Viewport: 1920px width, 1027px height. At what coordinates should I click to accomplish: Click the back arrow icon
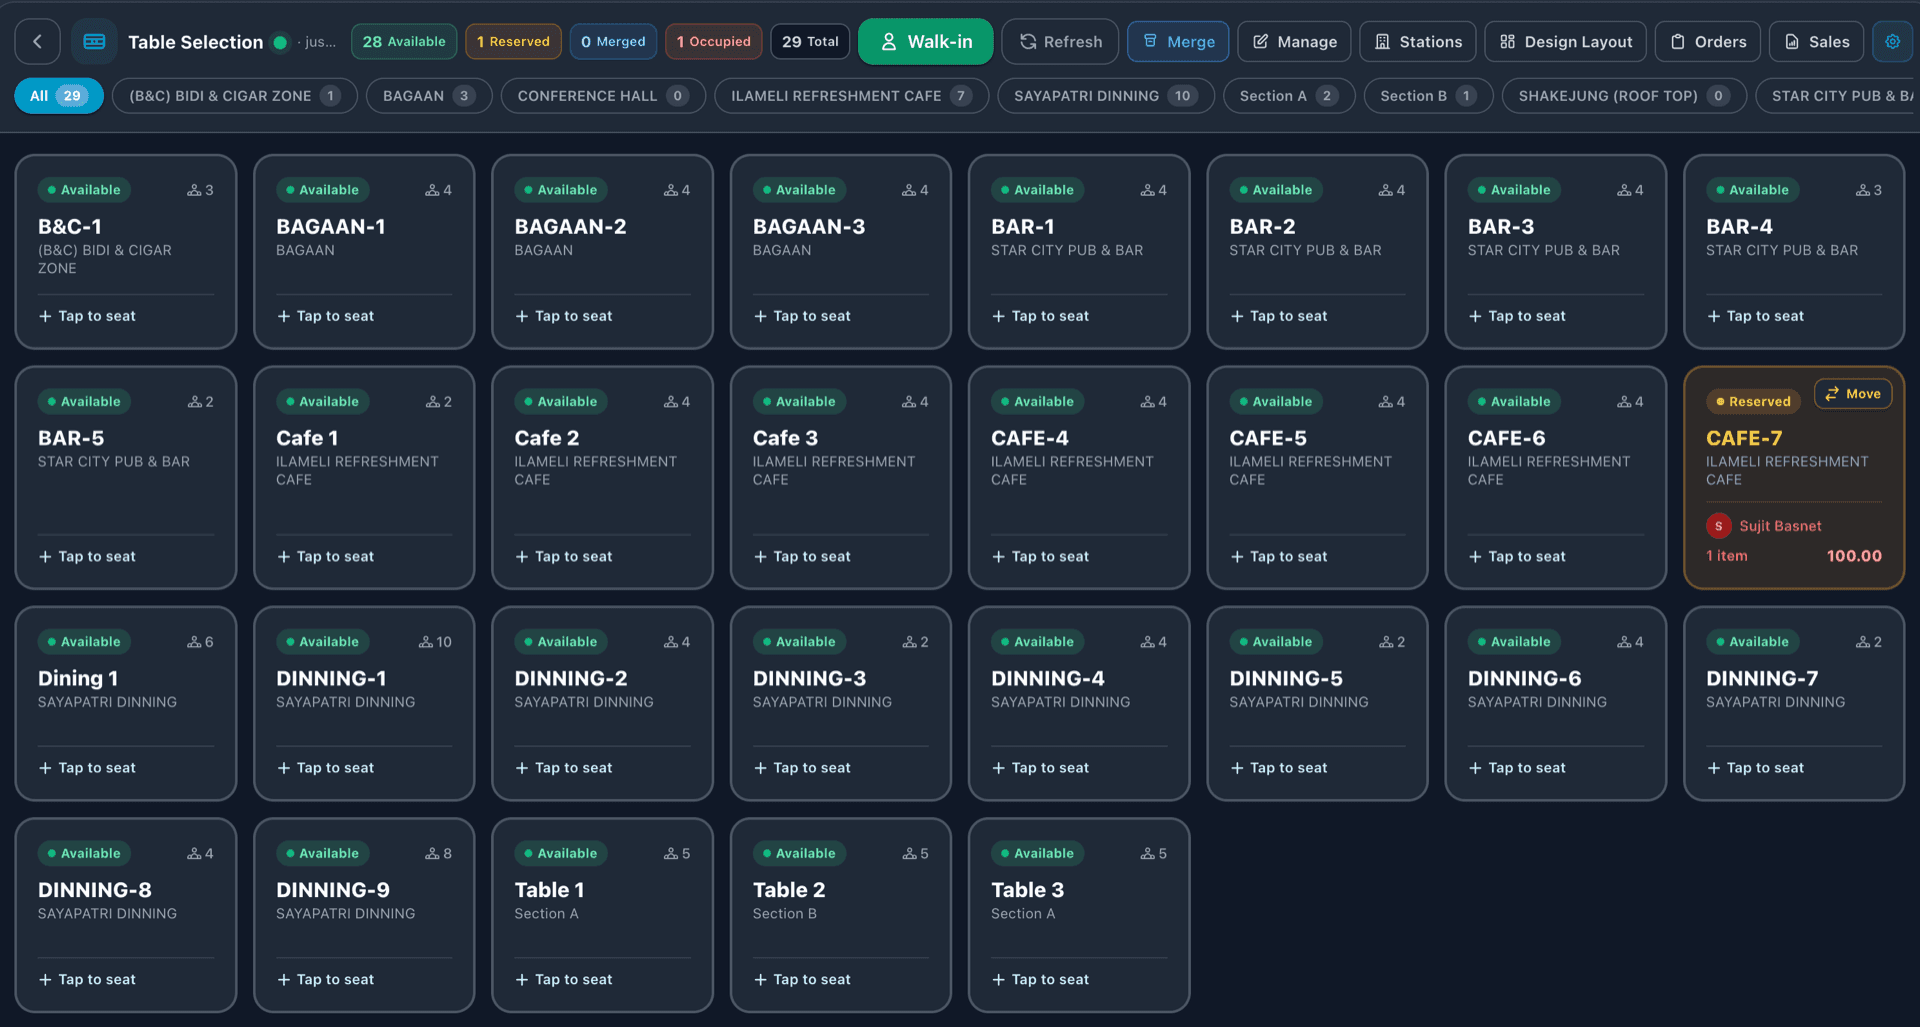pos(37,42)
